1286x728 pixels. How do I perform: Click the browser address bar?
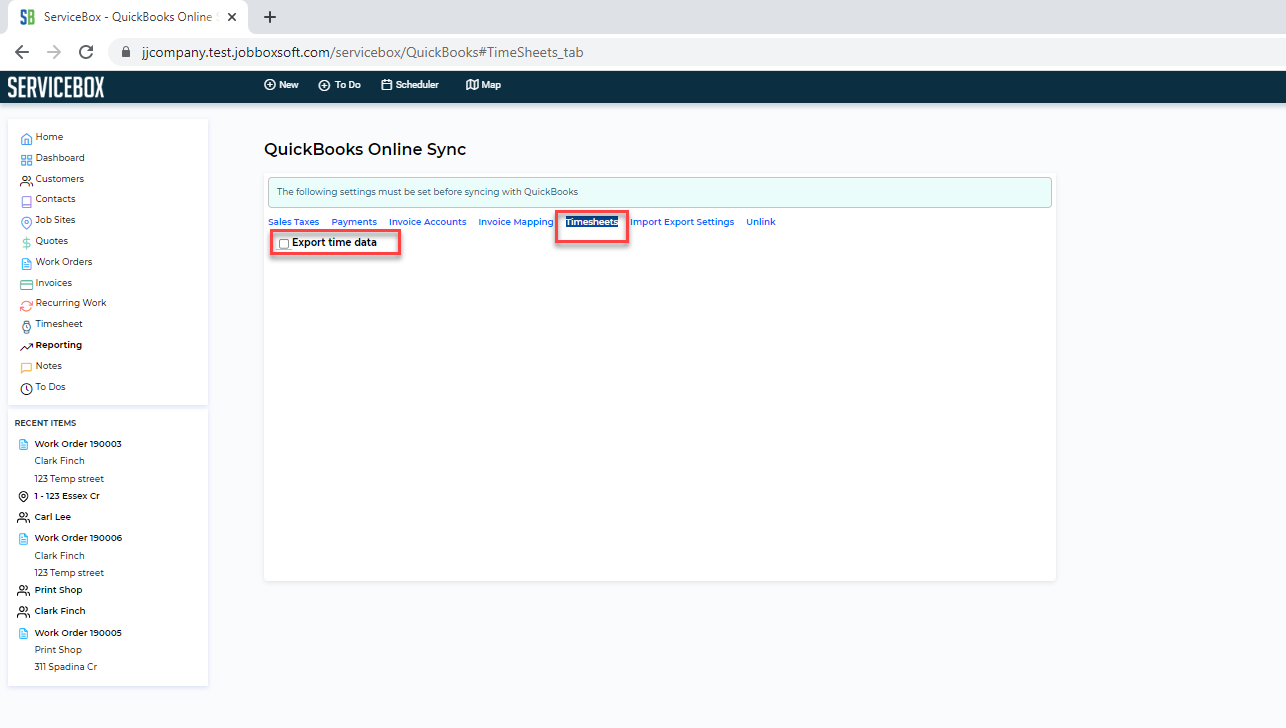[x=690, y=52]
